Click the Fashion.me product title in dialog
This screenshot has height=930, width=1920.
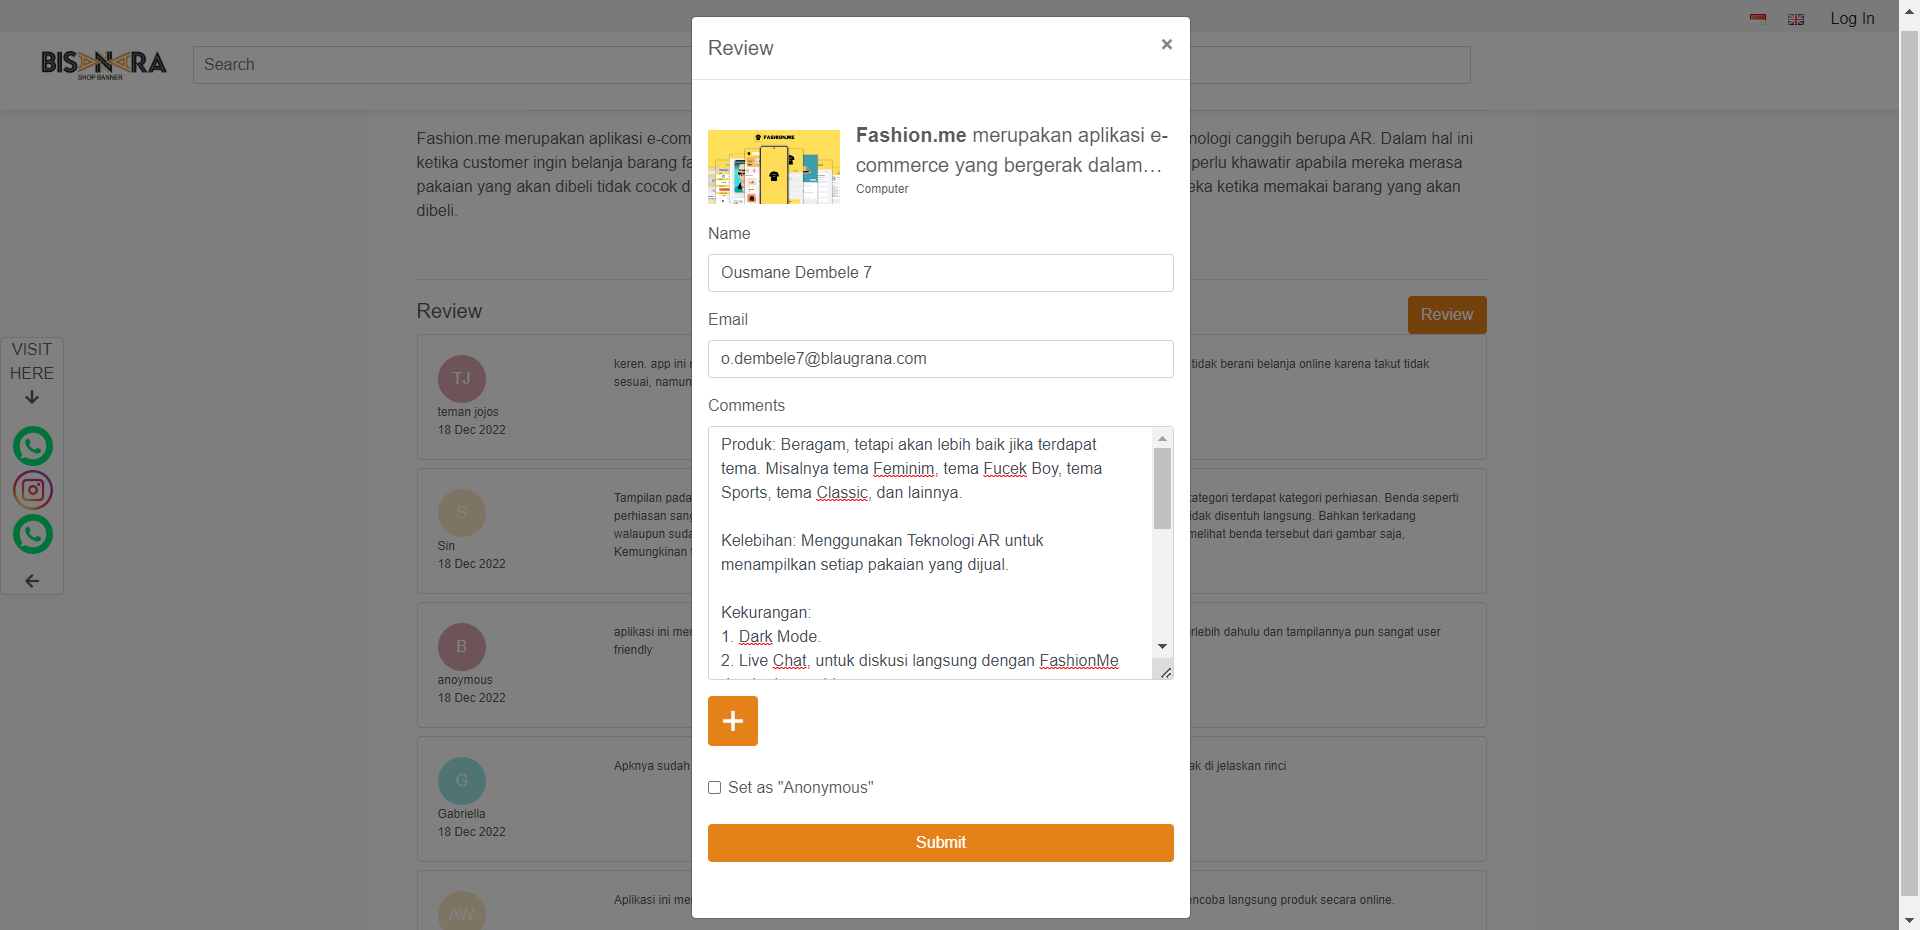tap(1011, 150)
